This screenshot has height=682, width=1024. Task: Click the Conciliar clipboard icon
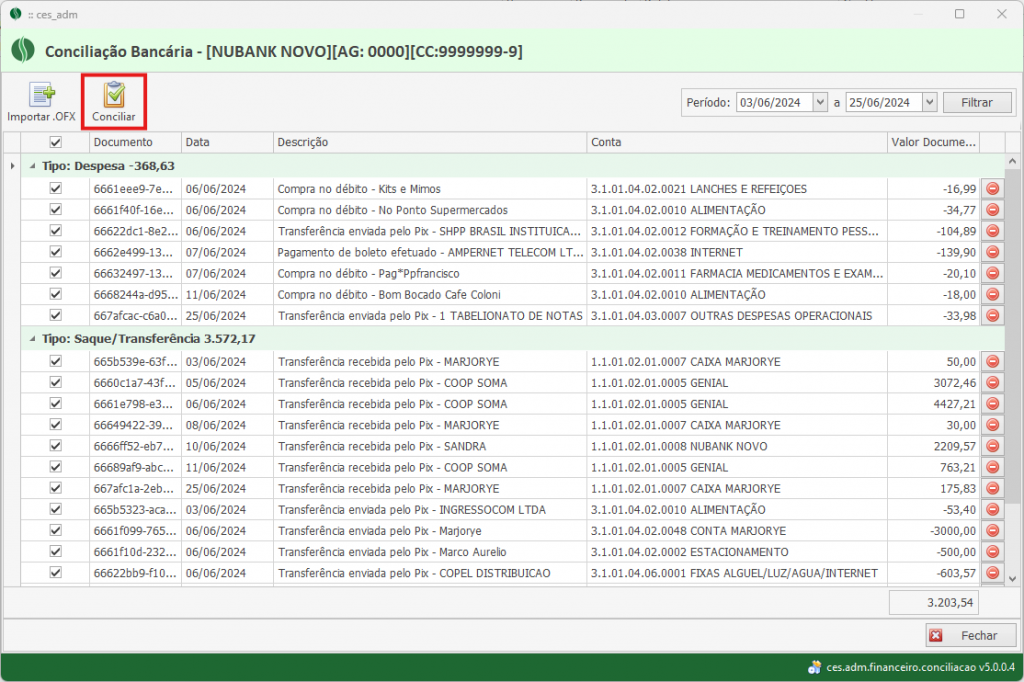[x=114, y=94]
